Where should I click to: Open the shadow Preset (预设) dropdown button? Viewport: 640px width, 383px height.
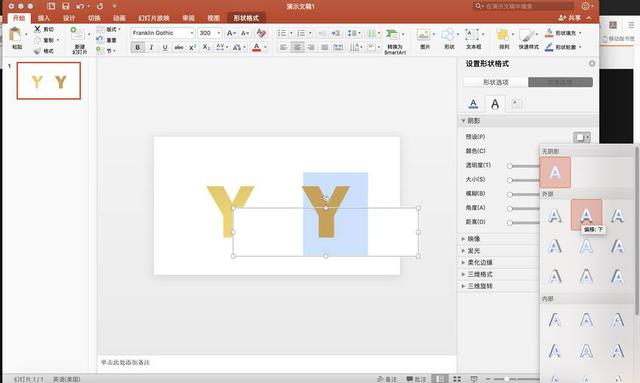point(582,137)
